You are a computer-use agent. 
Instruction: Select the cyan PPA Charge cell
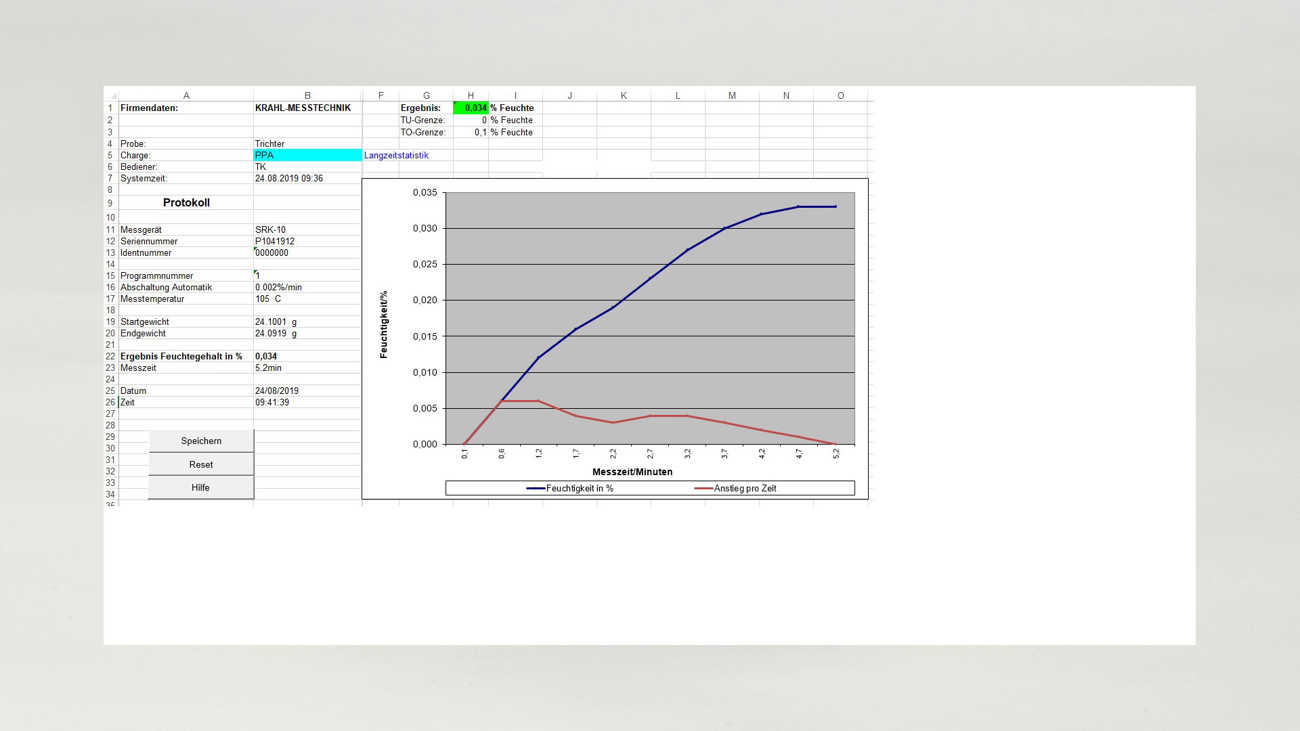[x=307, y=156]
